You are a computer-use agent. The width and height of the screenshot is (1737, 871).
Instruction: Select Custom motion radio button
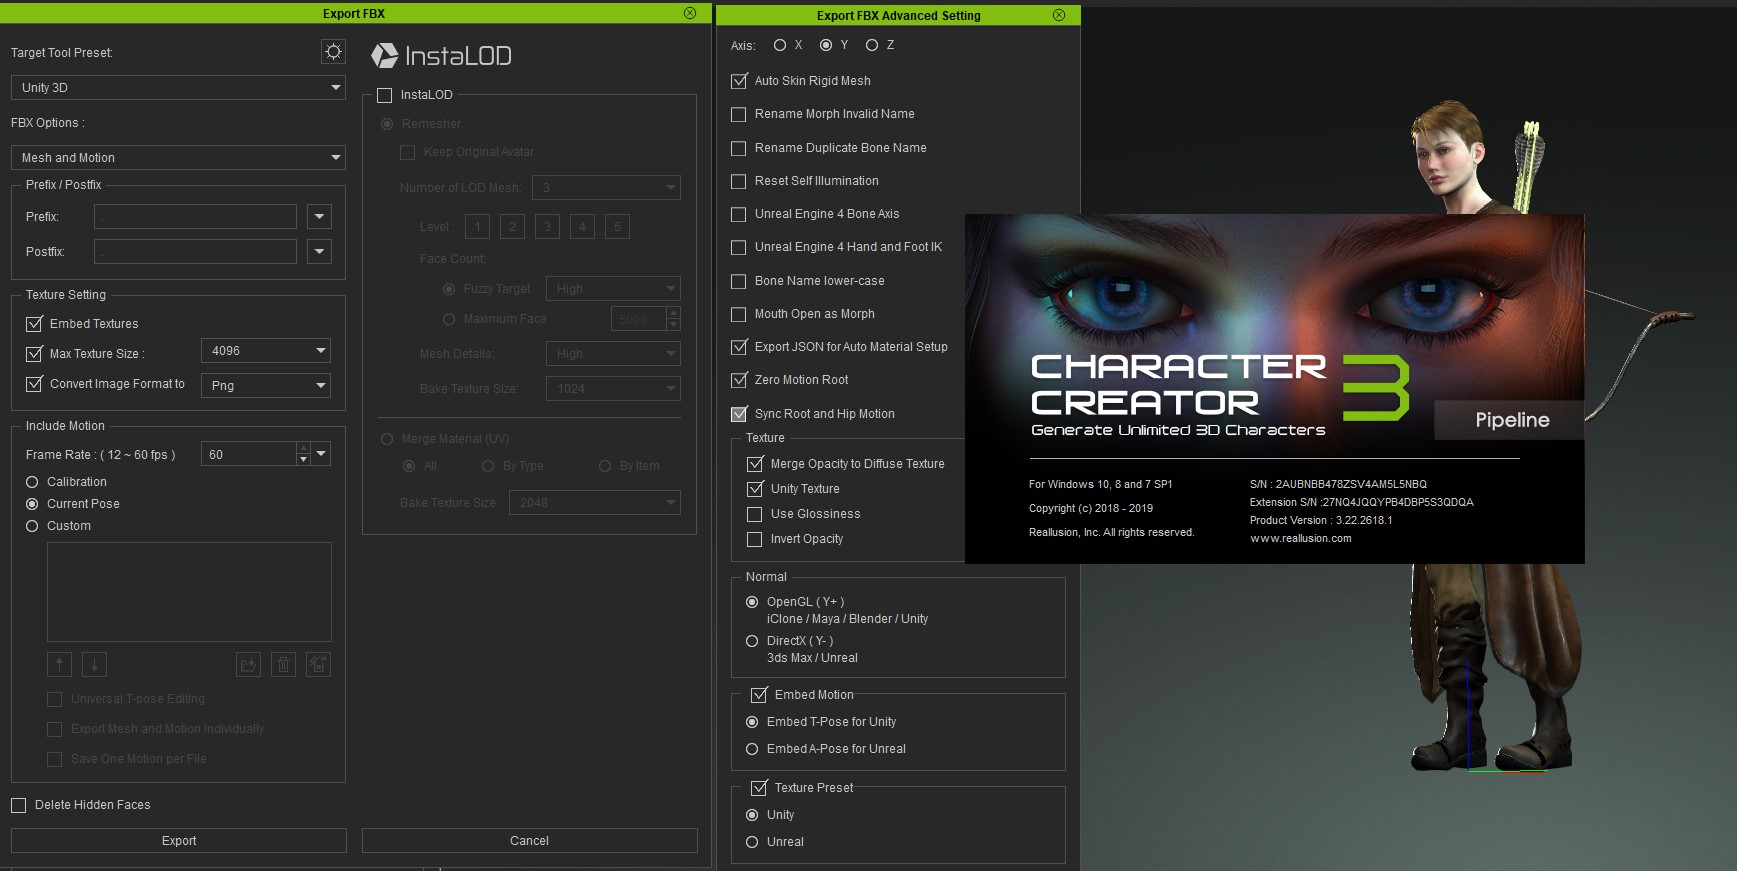click(x=32, y=526)
